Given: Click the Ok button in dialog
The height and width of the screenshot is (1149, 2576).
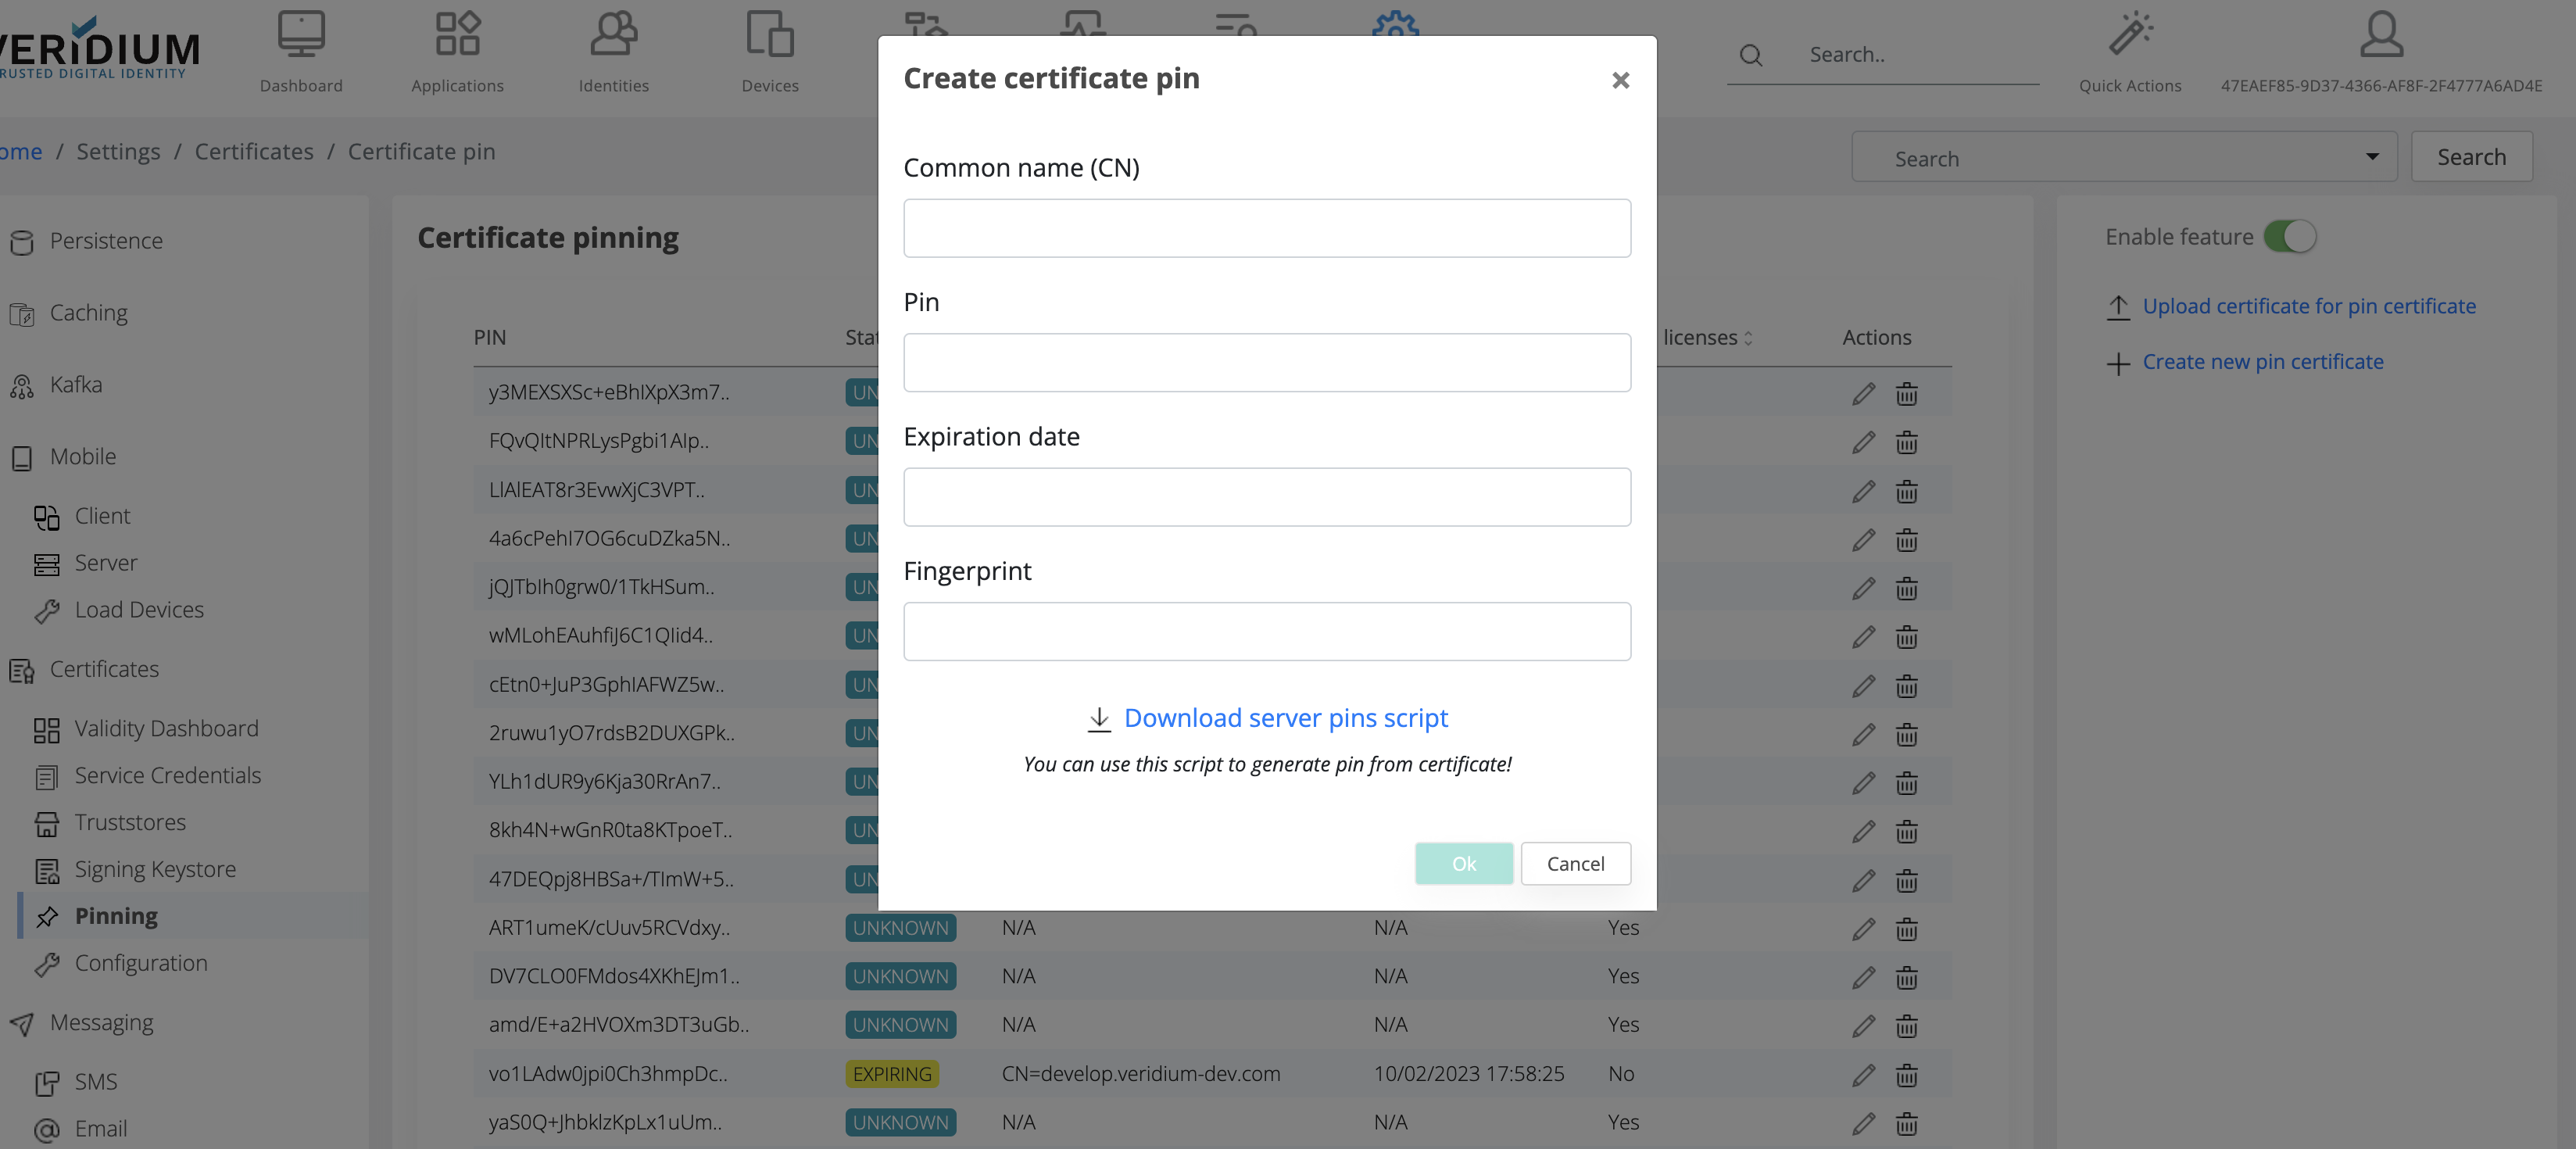Looking at the screenshot, I should pyautogui.click(x=1463, y=863).
